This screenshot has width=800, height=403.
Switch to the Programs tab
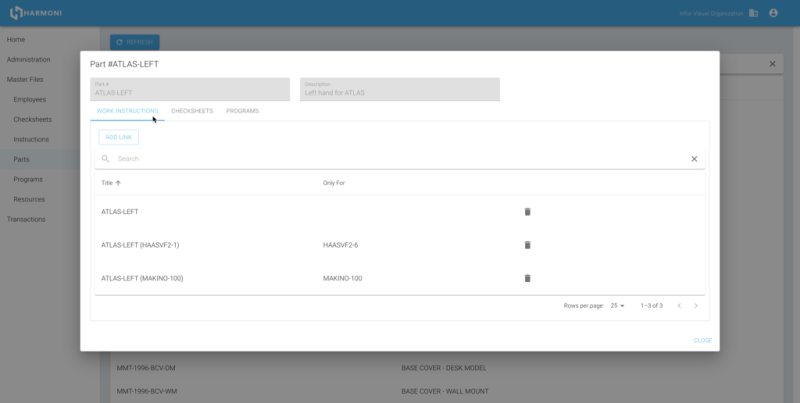(242, 111)
